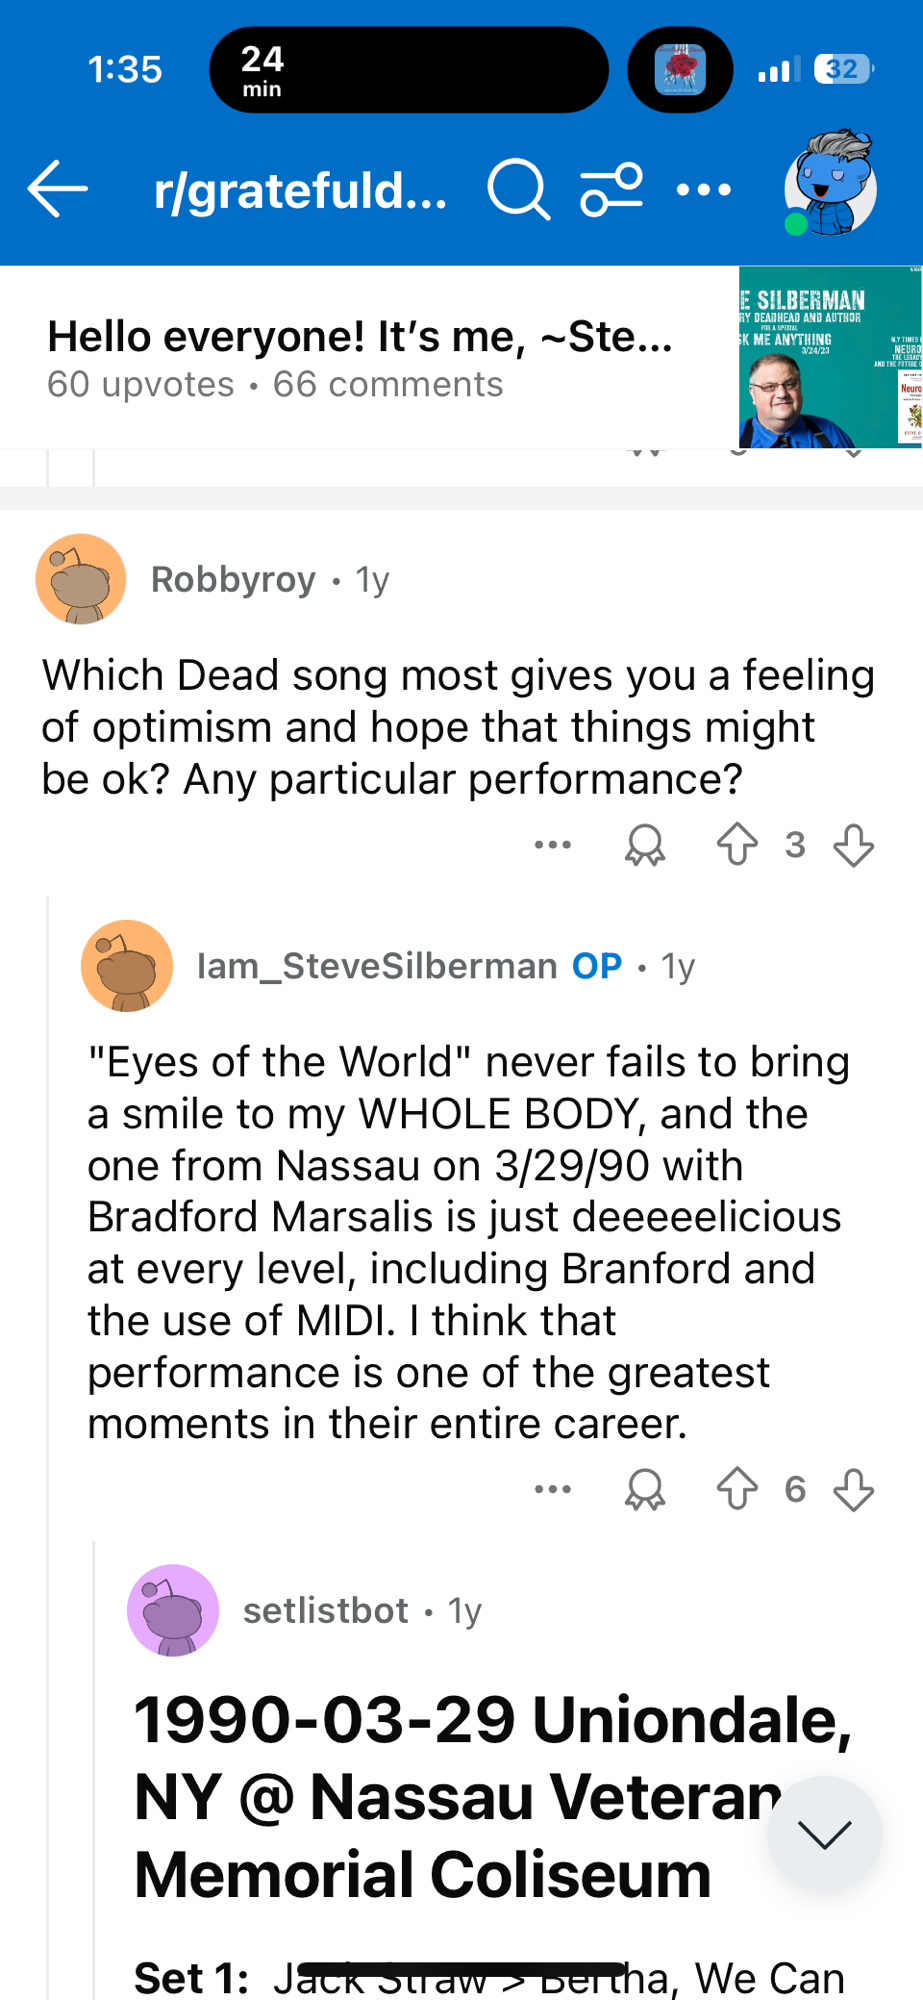Open setlistbot's profile avatar
The height and width of the screenshot is (2000, 923).
coord(173,1610)
